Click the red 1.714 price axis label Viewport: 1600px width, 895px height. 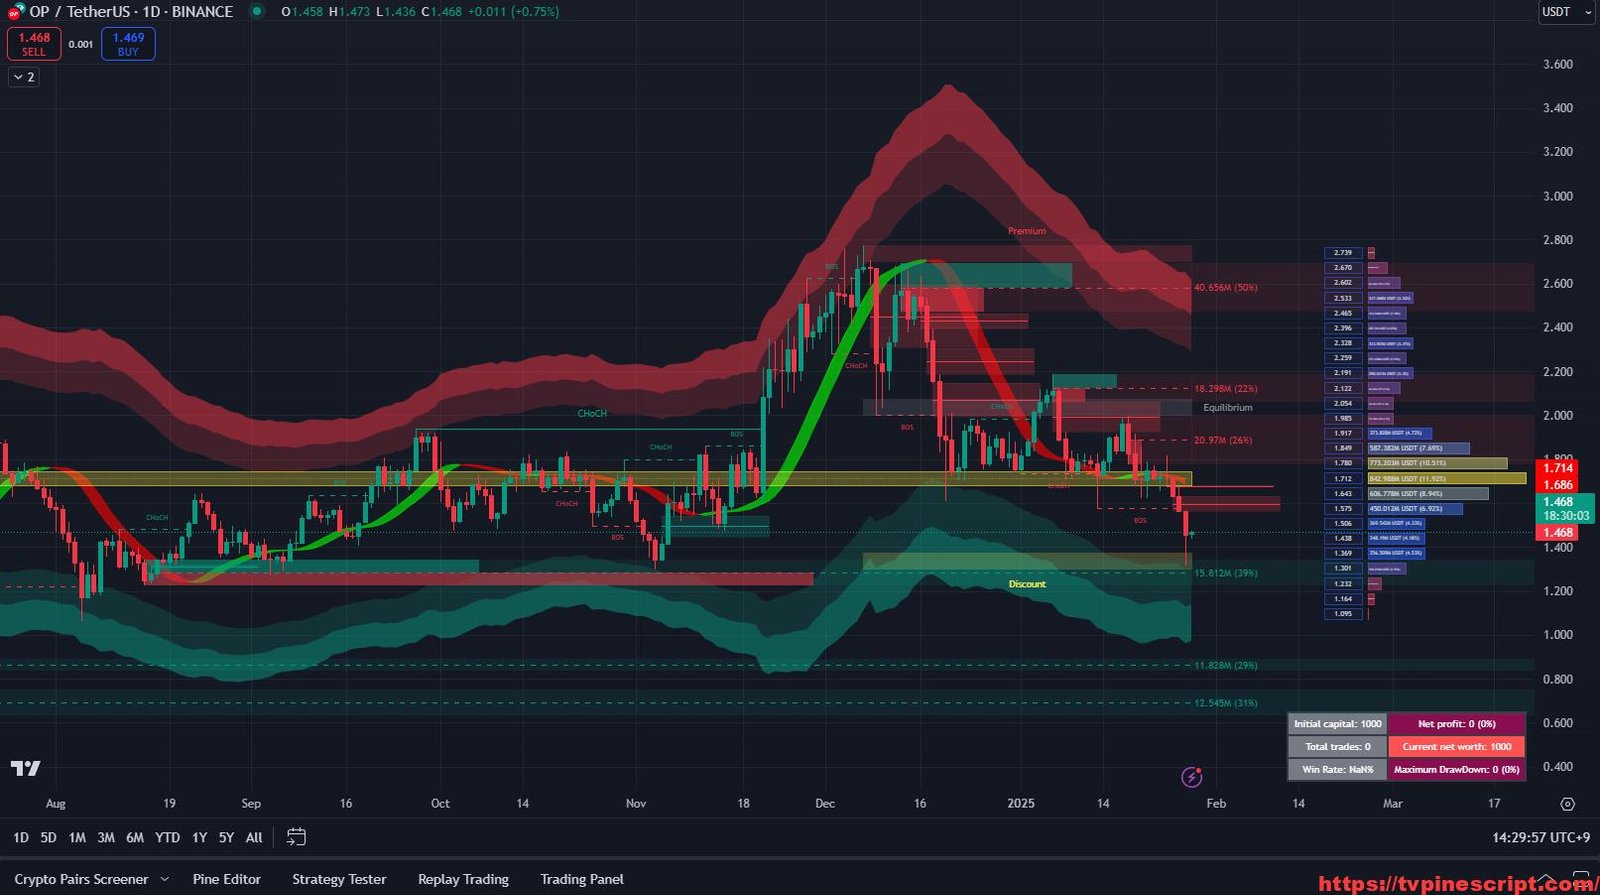click(x=1558, y=468)
